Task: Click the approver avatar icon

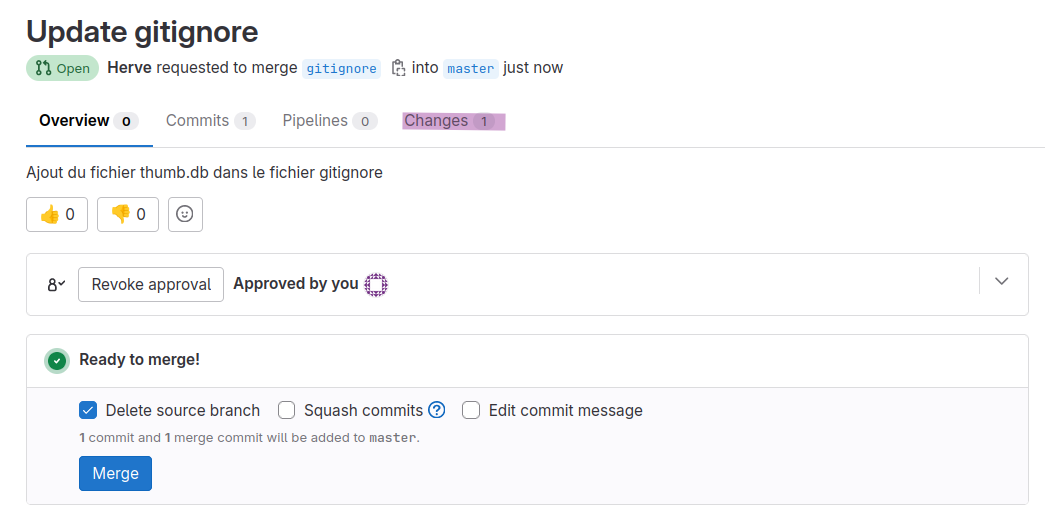Action: coord(376,285)
